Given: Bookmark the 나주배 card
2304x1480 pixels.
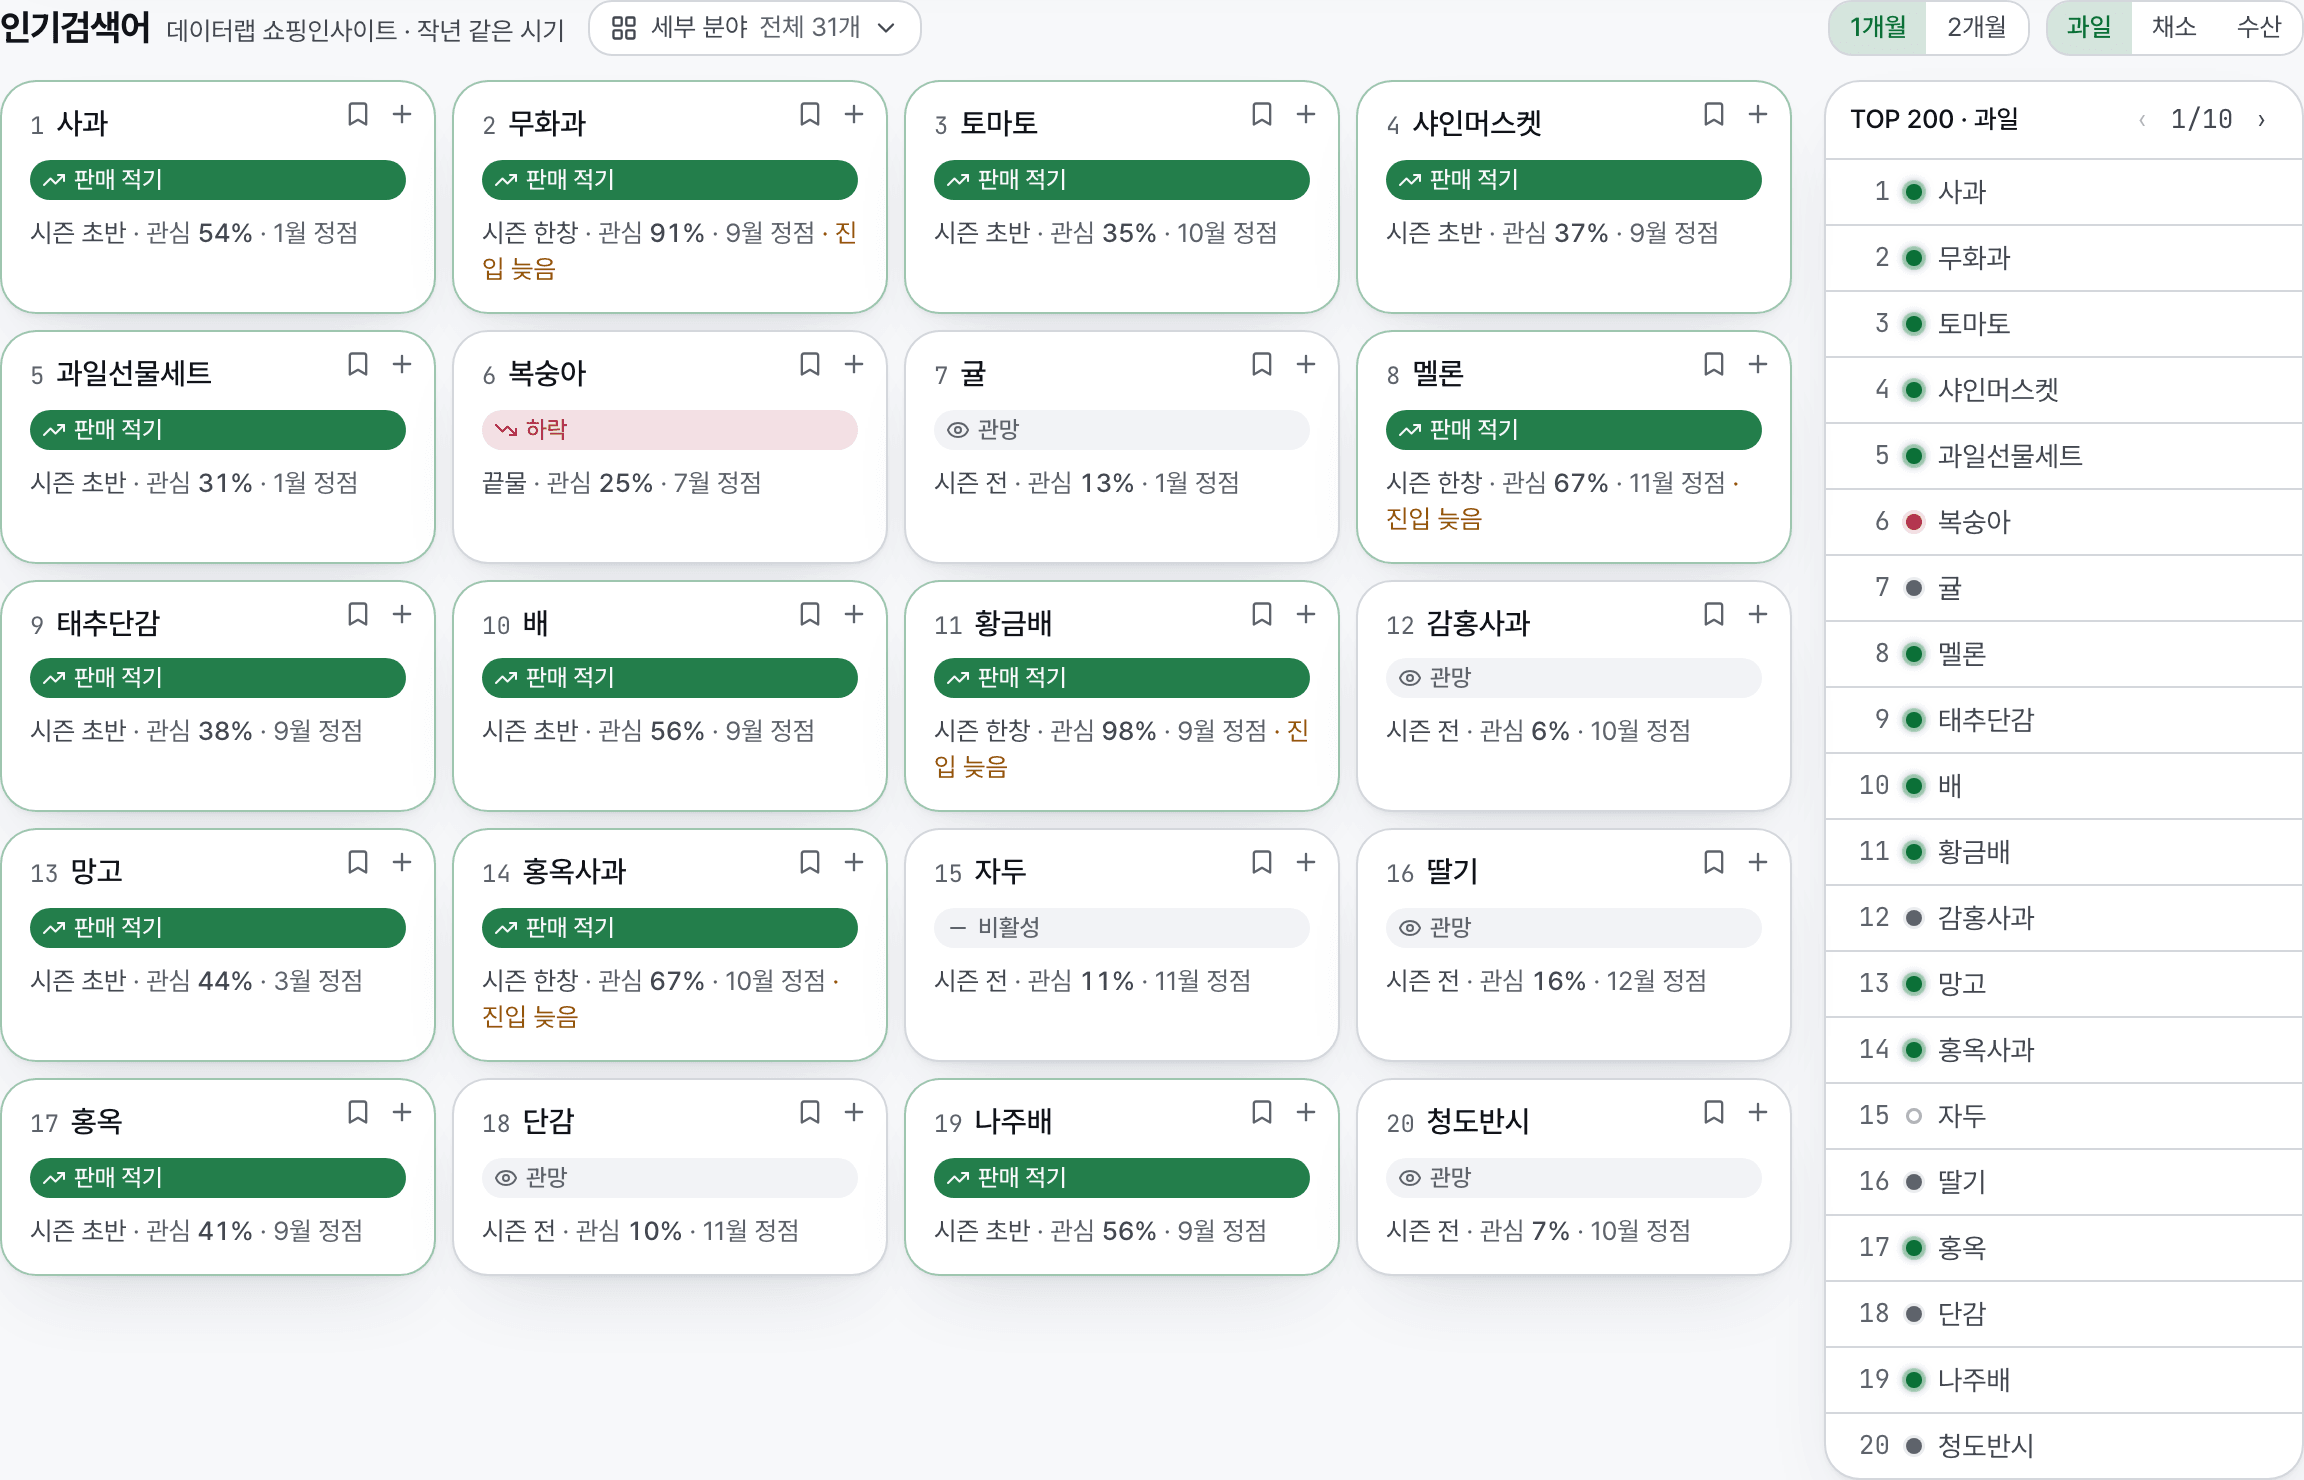Looking at the screenshot, I should (1262, 1113).
